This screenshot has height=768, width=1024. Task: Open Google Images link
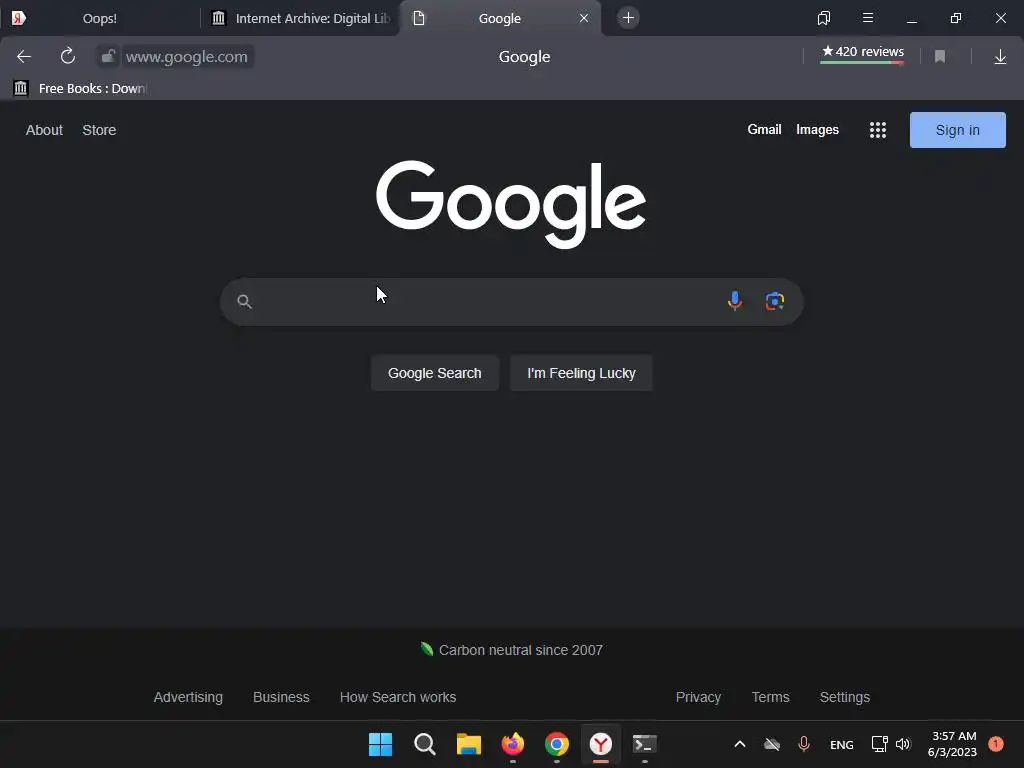817,129
